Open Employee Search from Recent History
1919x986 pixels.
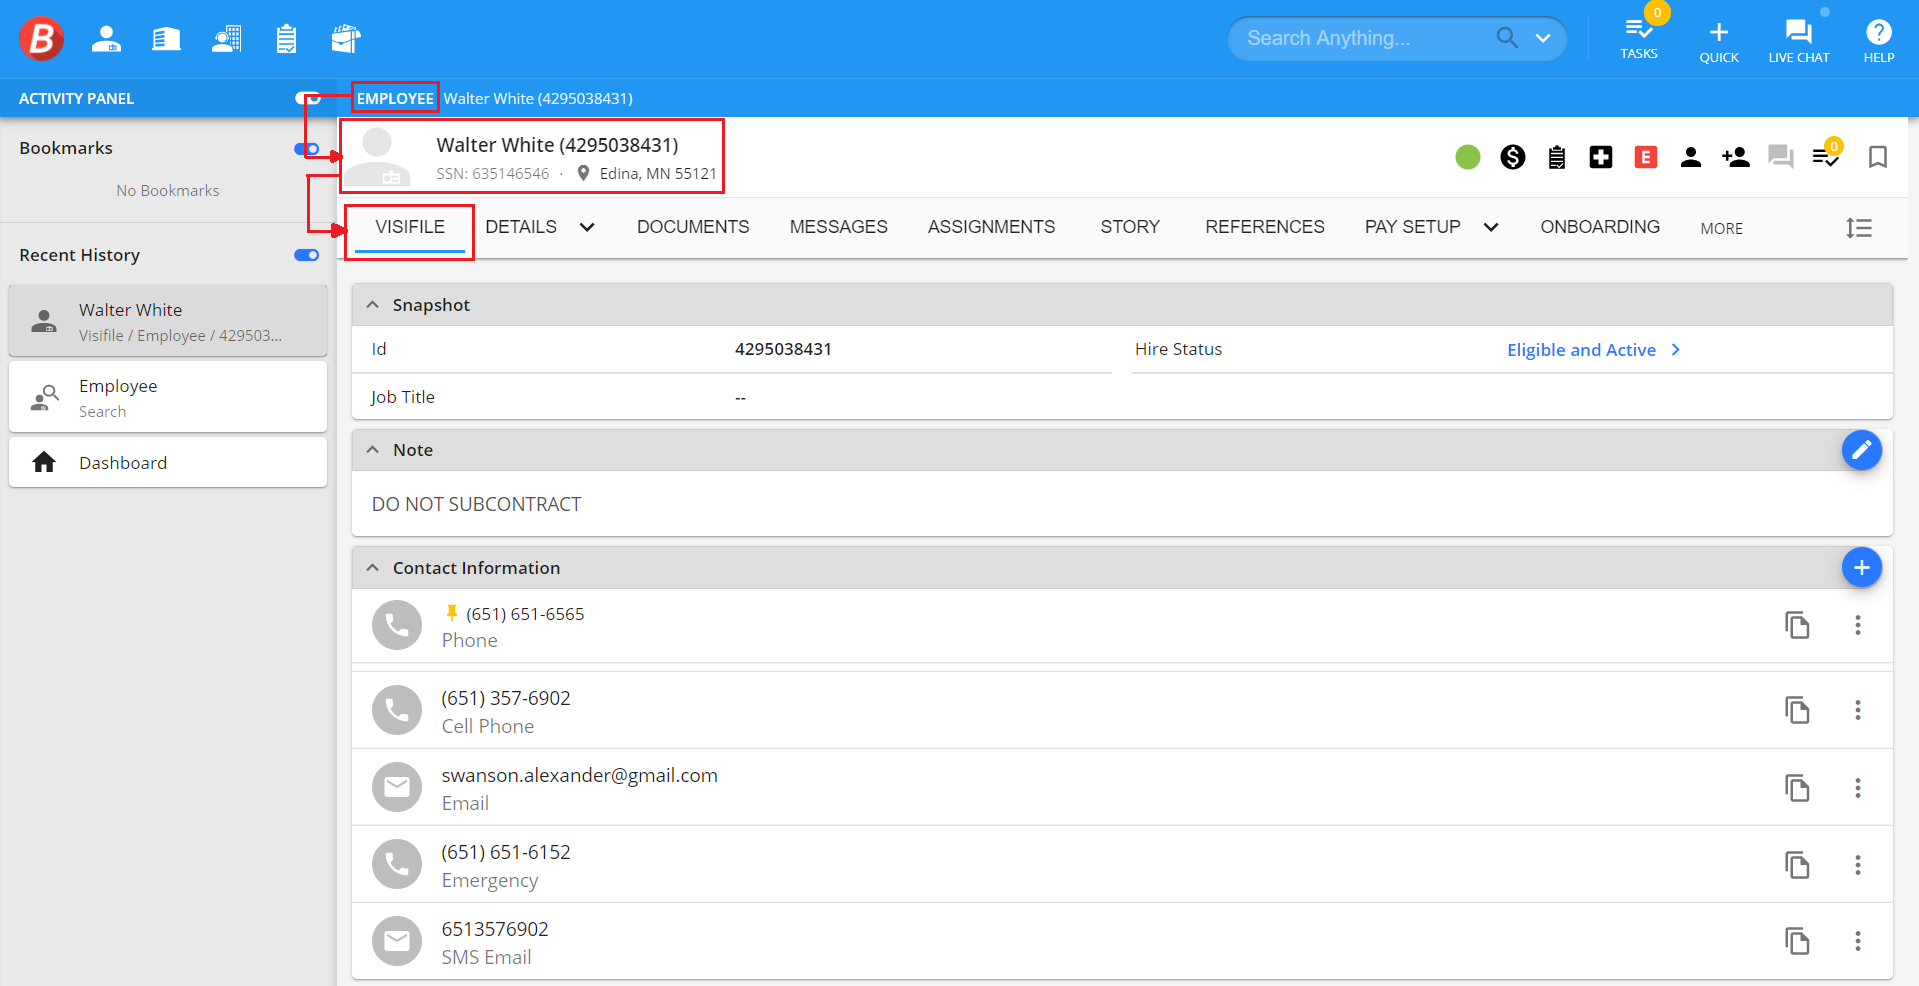coord(168,397)
